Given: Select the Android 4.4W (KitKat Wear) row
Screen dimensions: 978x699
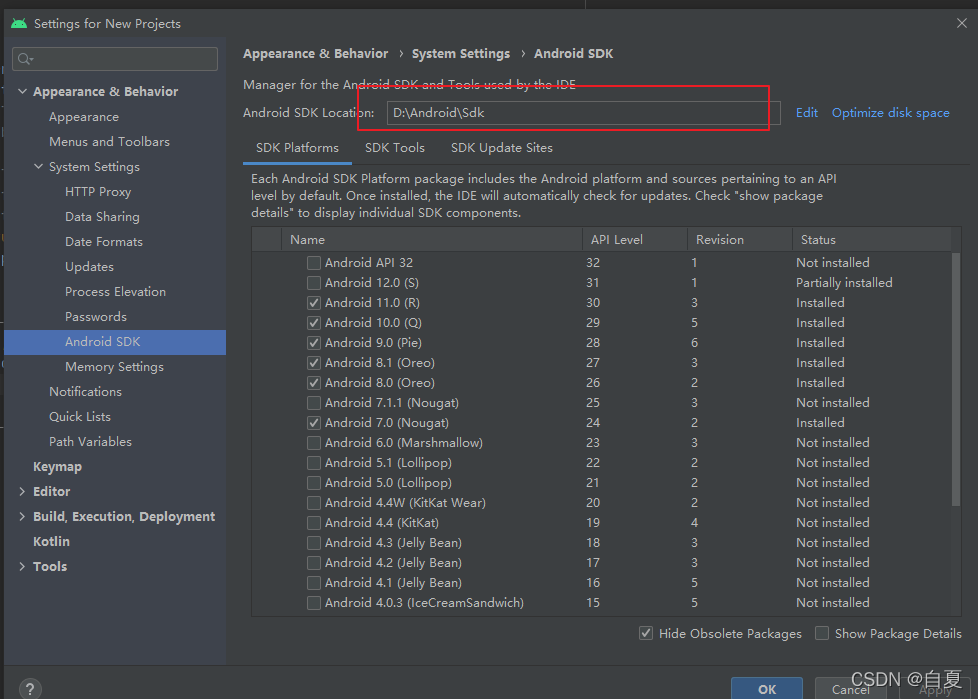Looking at the screenshot, I should [x=602, y=503].
